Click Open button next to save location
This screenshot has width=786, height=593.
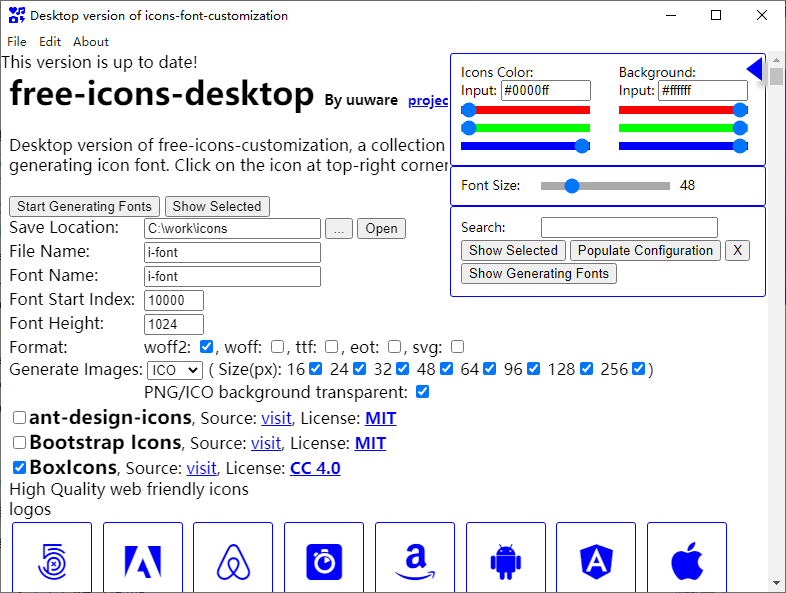coord(381,229)
